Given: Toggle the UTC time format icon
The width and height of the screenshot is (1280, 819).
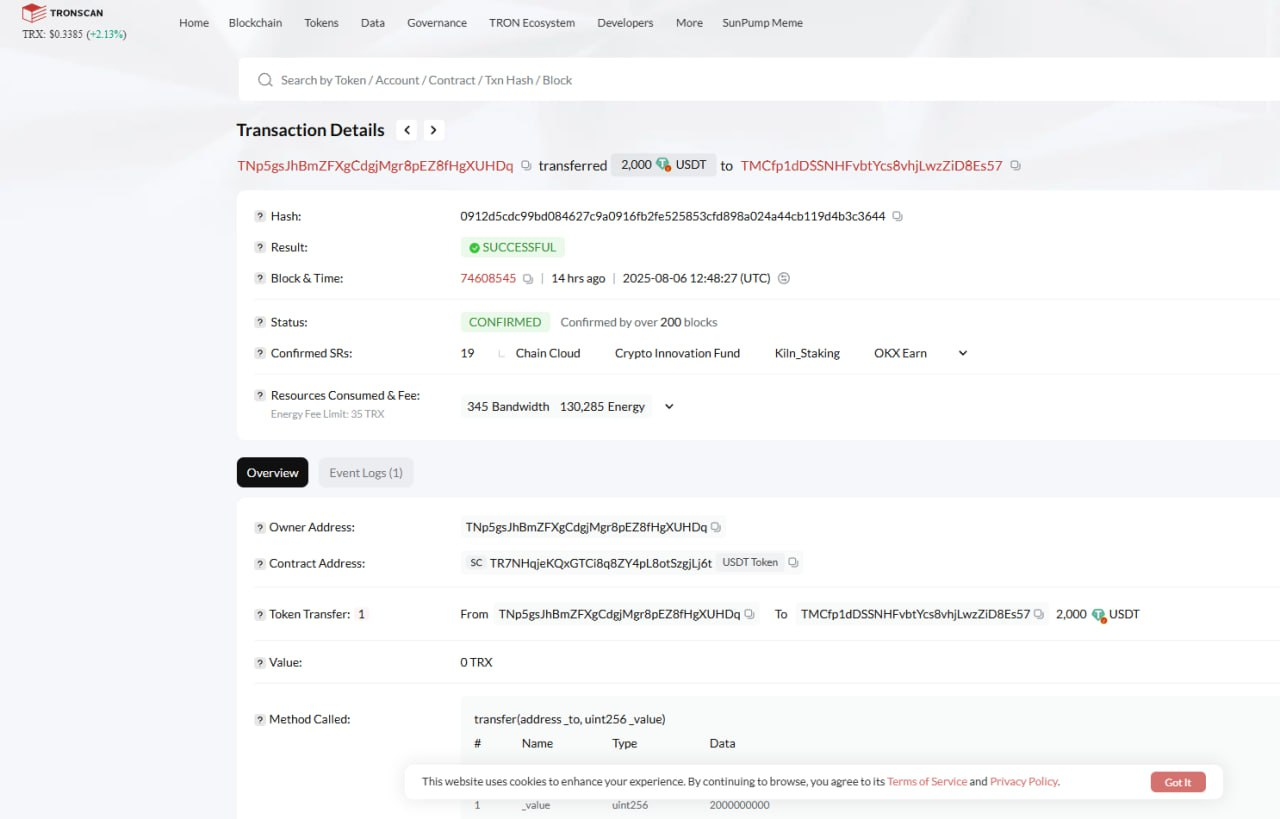Looking at the screenshot, I should 784,278.
